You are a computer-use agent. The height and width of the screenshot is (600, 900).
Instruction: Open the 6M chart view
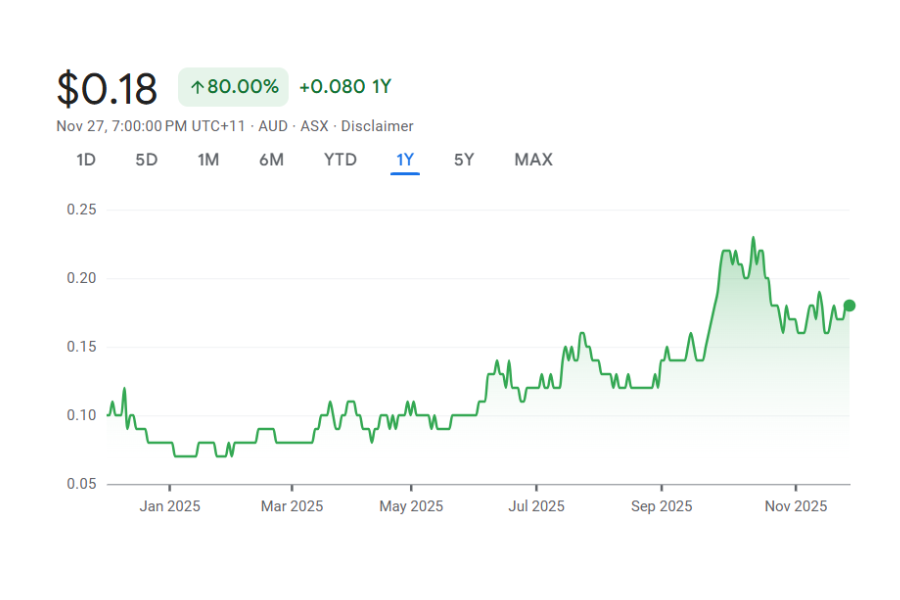click(x=271, y=160)
